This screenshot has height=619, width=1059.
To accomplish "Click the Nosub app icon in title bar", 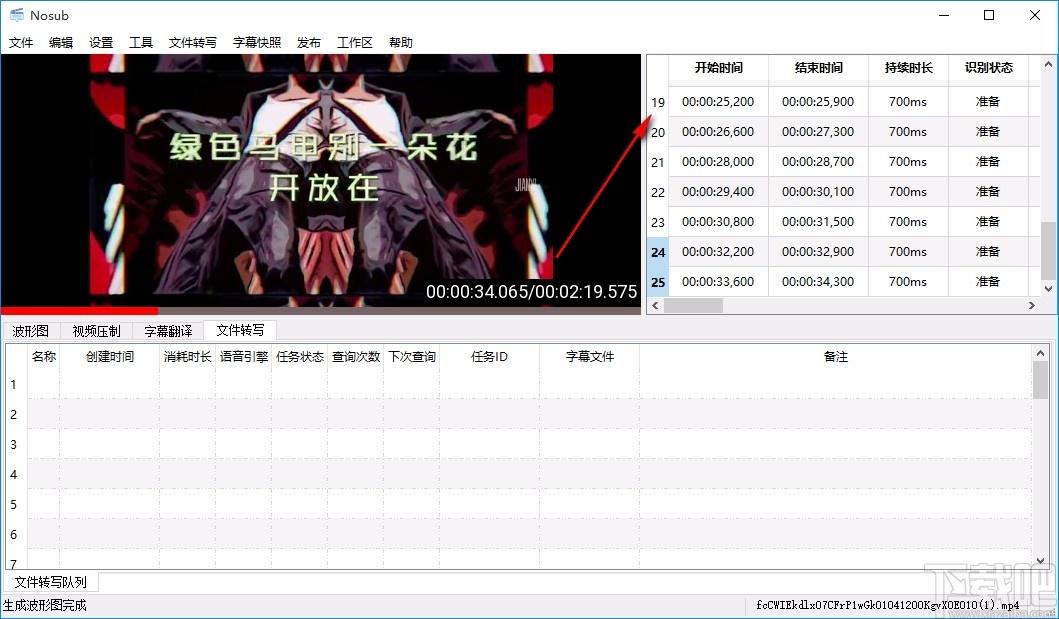I will (16, 15).
